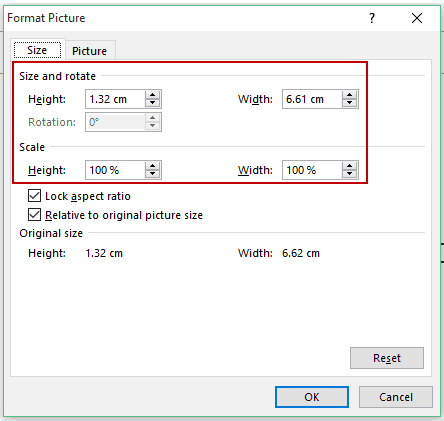The image size is (444, 421).
Task: Switch to the Picture tab
Action: (90, 51)
